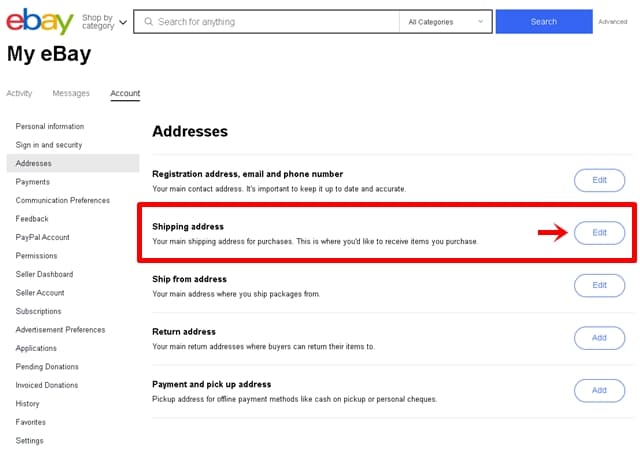The image size is (640, 450).
Task: Open the Advanced search link
Action: [613, 21]
